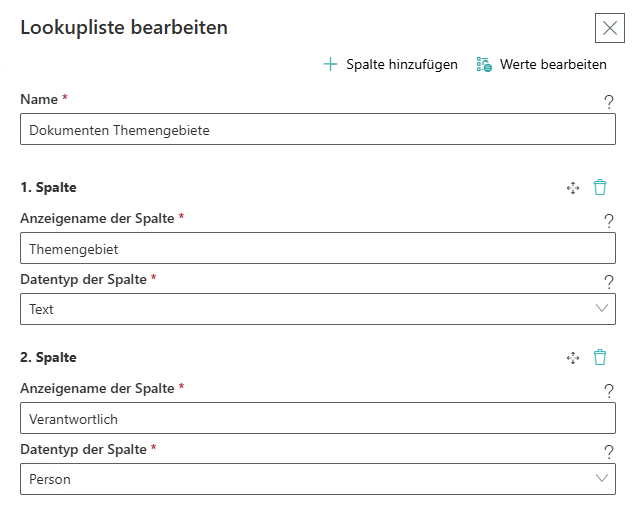Focus the Dokumenten Themengebiete name field
633x527 pixels.
pos(317,129)
